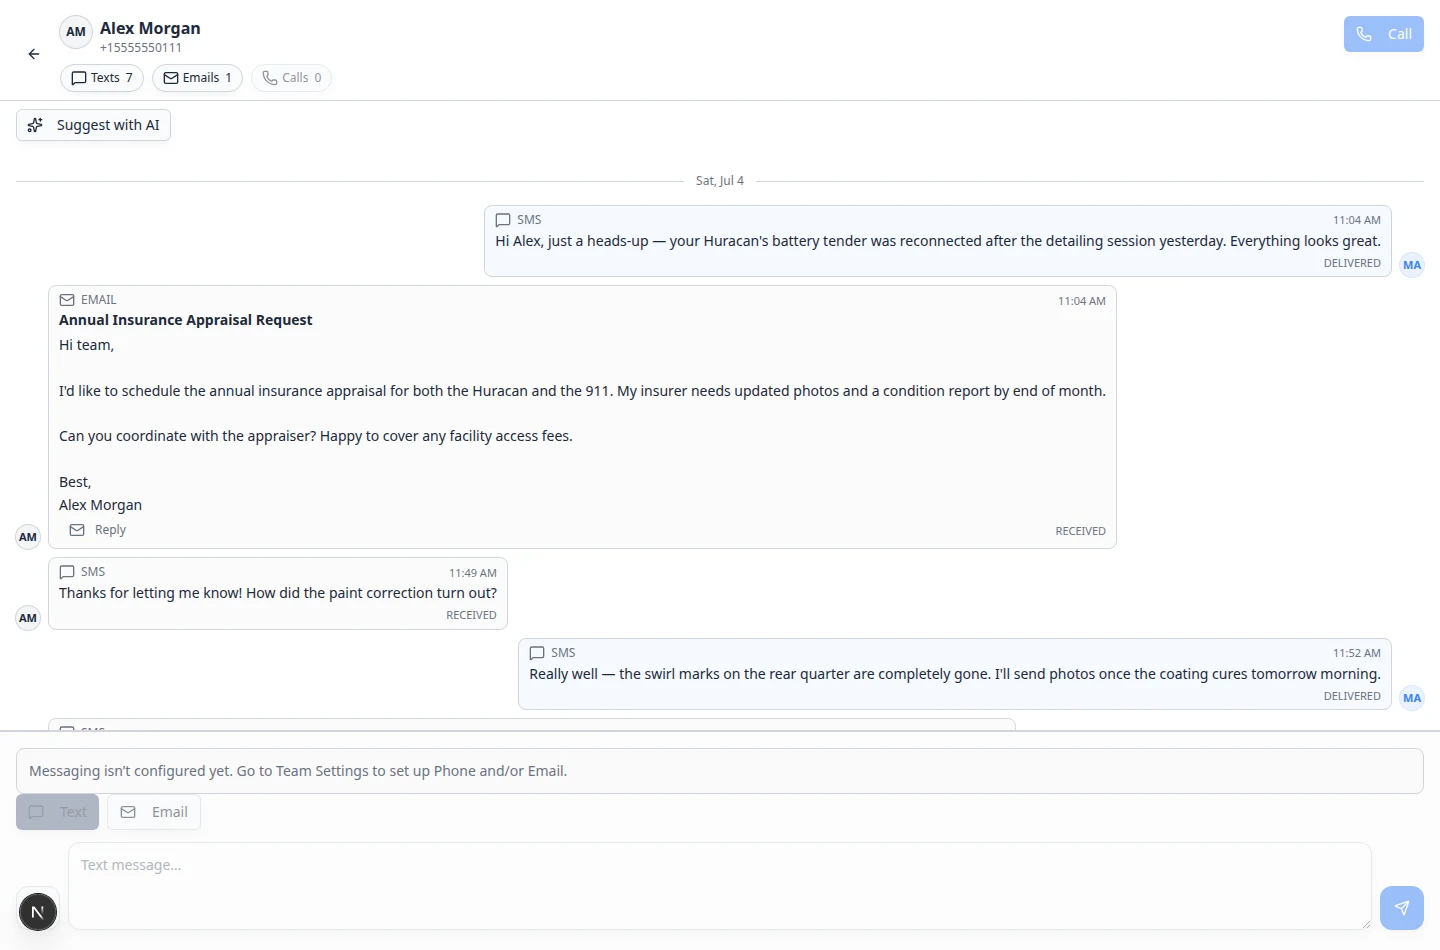The image size is (1440, 950).
Task: Click the MA avatar beside the battery tender message
Action: click(1412, 265)
